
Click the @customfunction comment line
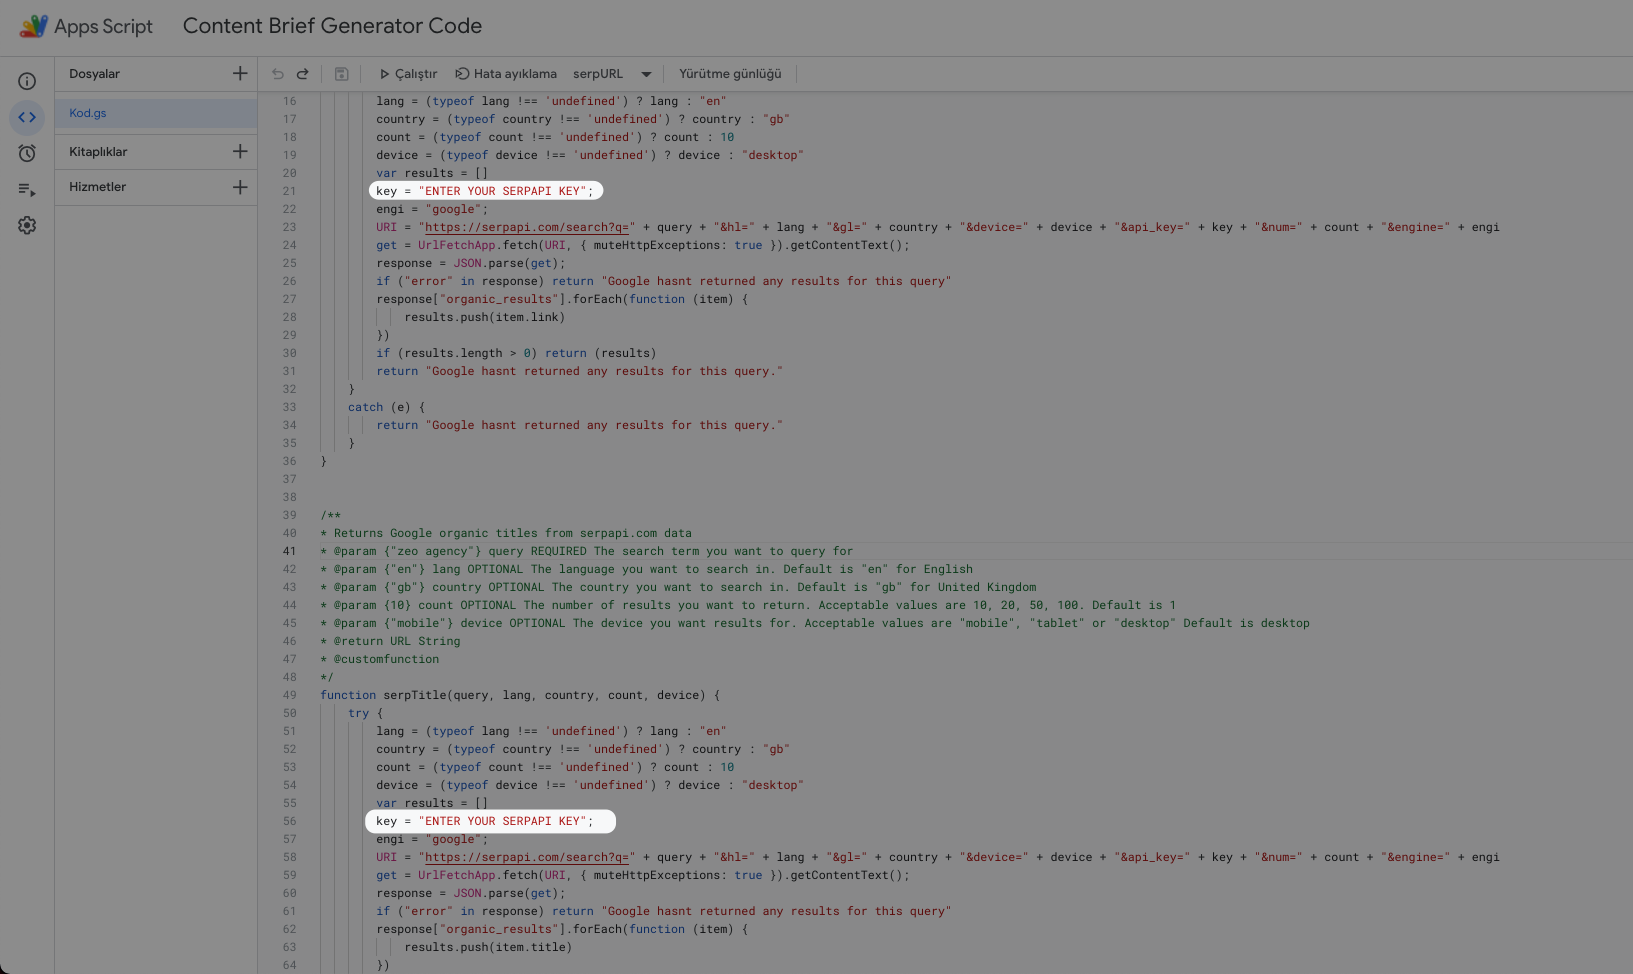point(380,659)
